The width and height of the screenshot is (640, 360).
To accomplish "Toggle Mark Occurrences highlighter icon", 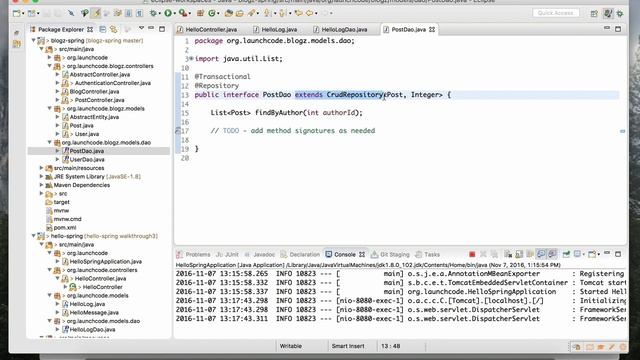I will [96, 13].
